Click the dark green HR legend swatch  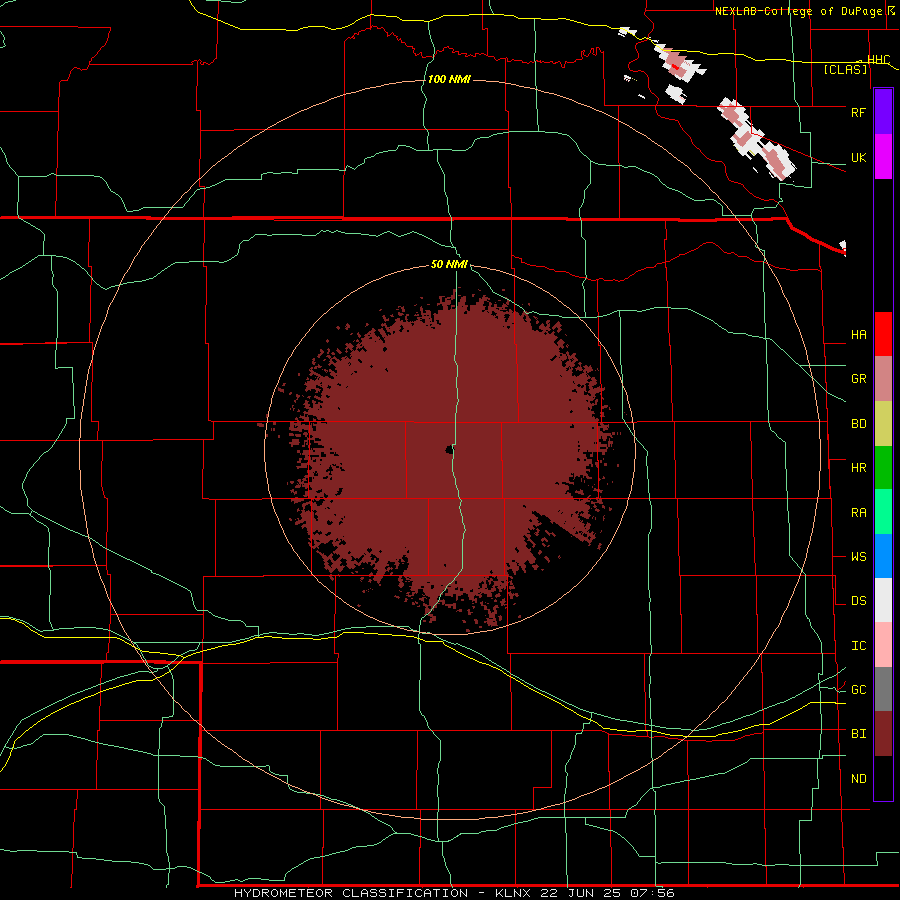pyautogui.click(x=883, y=467)
